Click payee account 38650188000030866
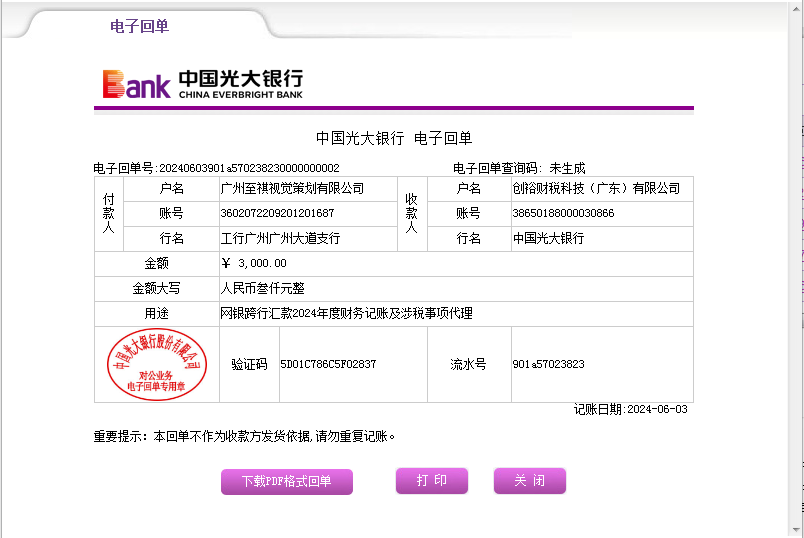Image resolution: width=804 pixels, height=538 pixels. coord(564,213)
